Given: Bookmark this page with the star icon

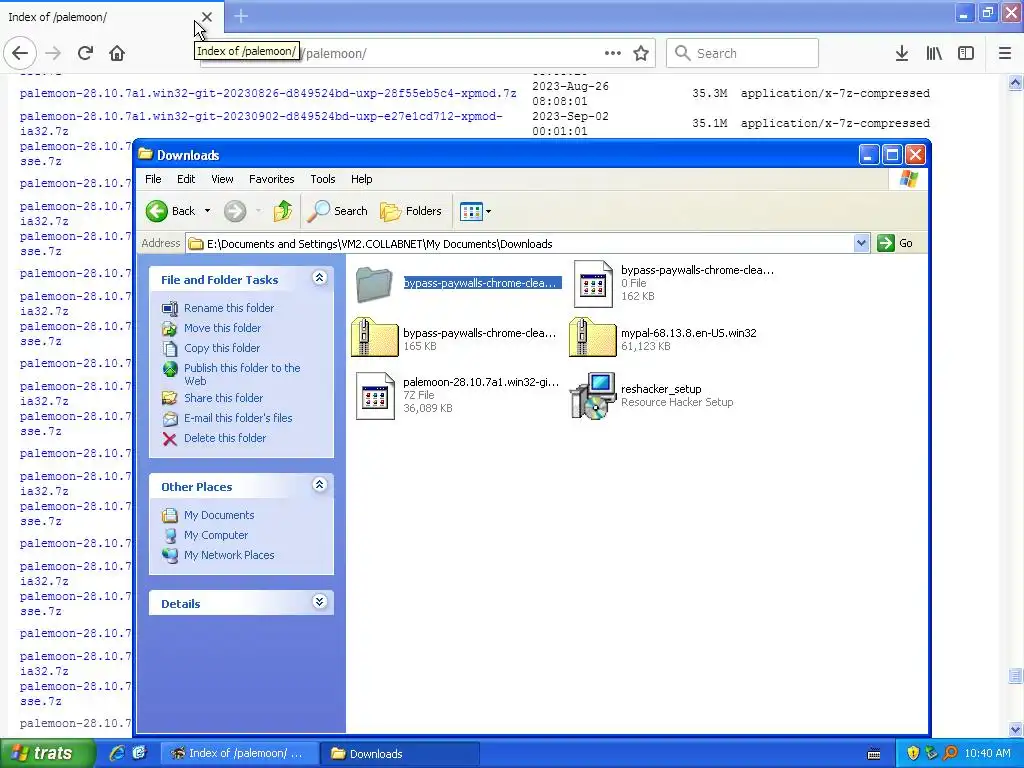Looking at the screenshot, I should coord(641,53).
